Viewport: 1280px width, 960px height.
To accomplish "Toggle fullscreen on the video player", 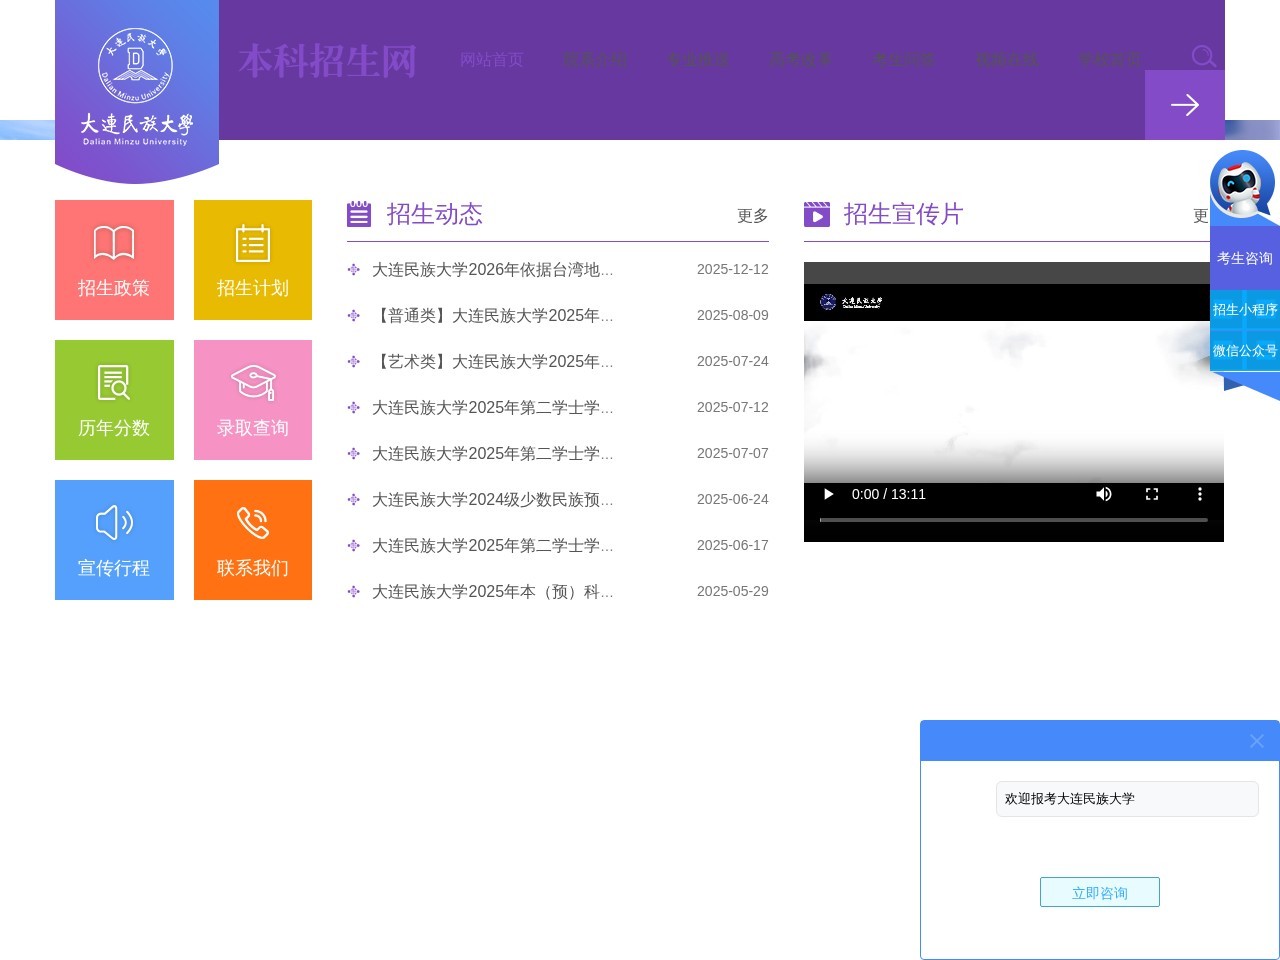I will click(x=1152, y=494).
